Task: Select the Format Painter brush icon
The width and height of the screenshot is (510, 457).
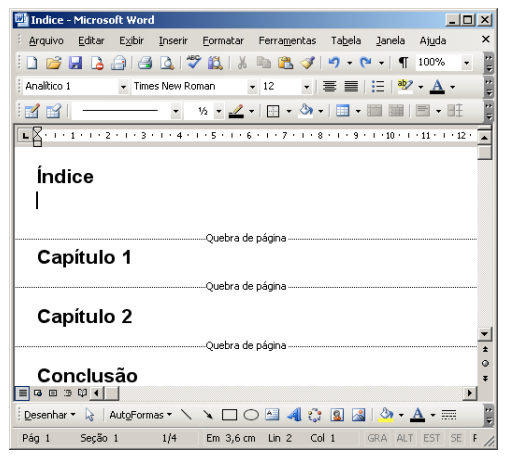Action: (307, 62)
